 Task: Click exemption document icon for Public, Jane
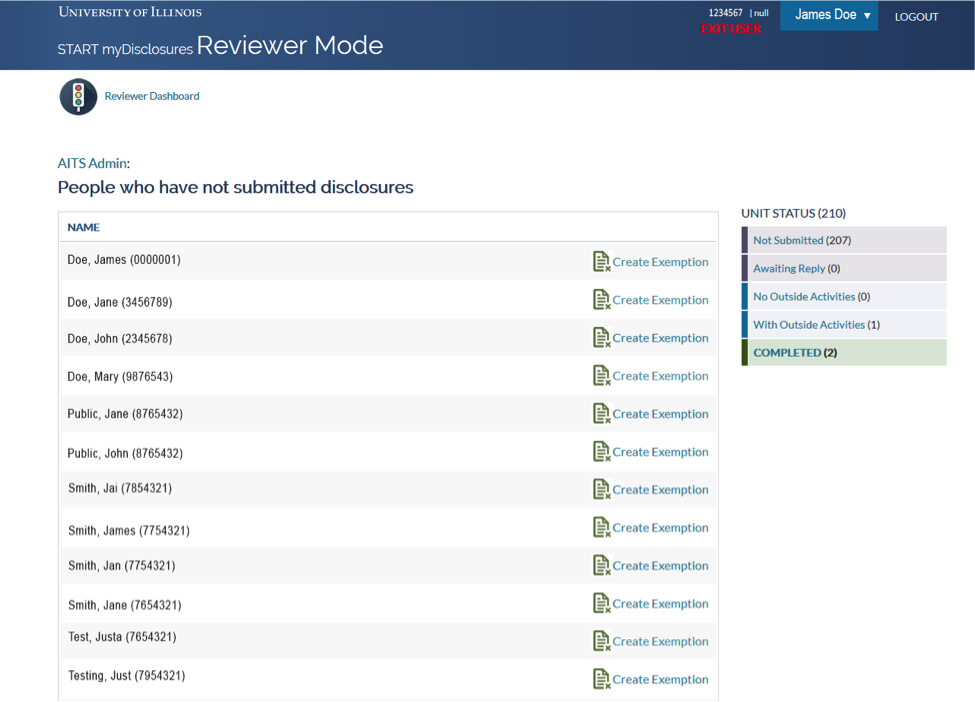pos(601,413)
